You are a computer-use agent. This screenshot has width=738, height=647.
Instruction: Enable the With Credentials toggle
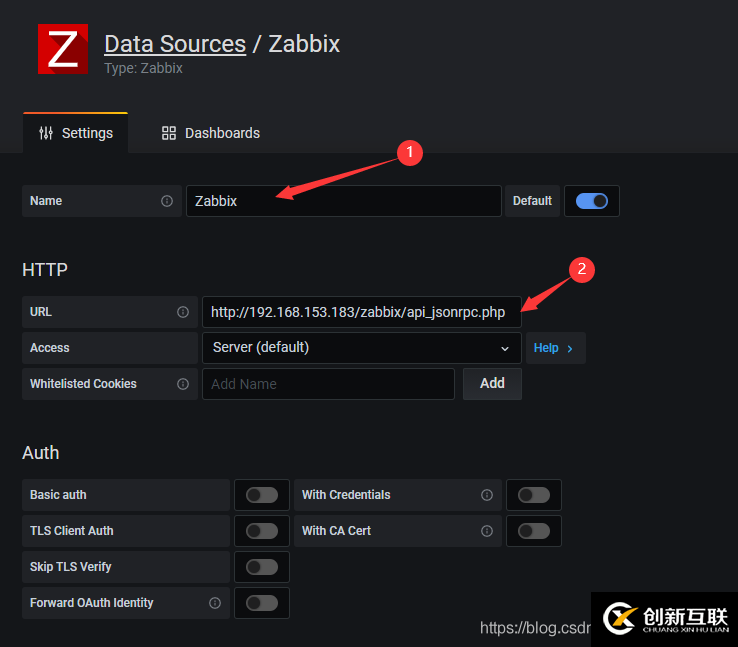click(534, 495)
